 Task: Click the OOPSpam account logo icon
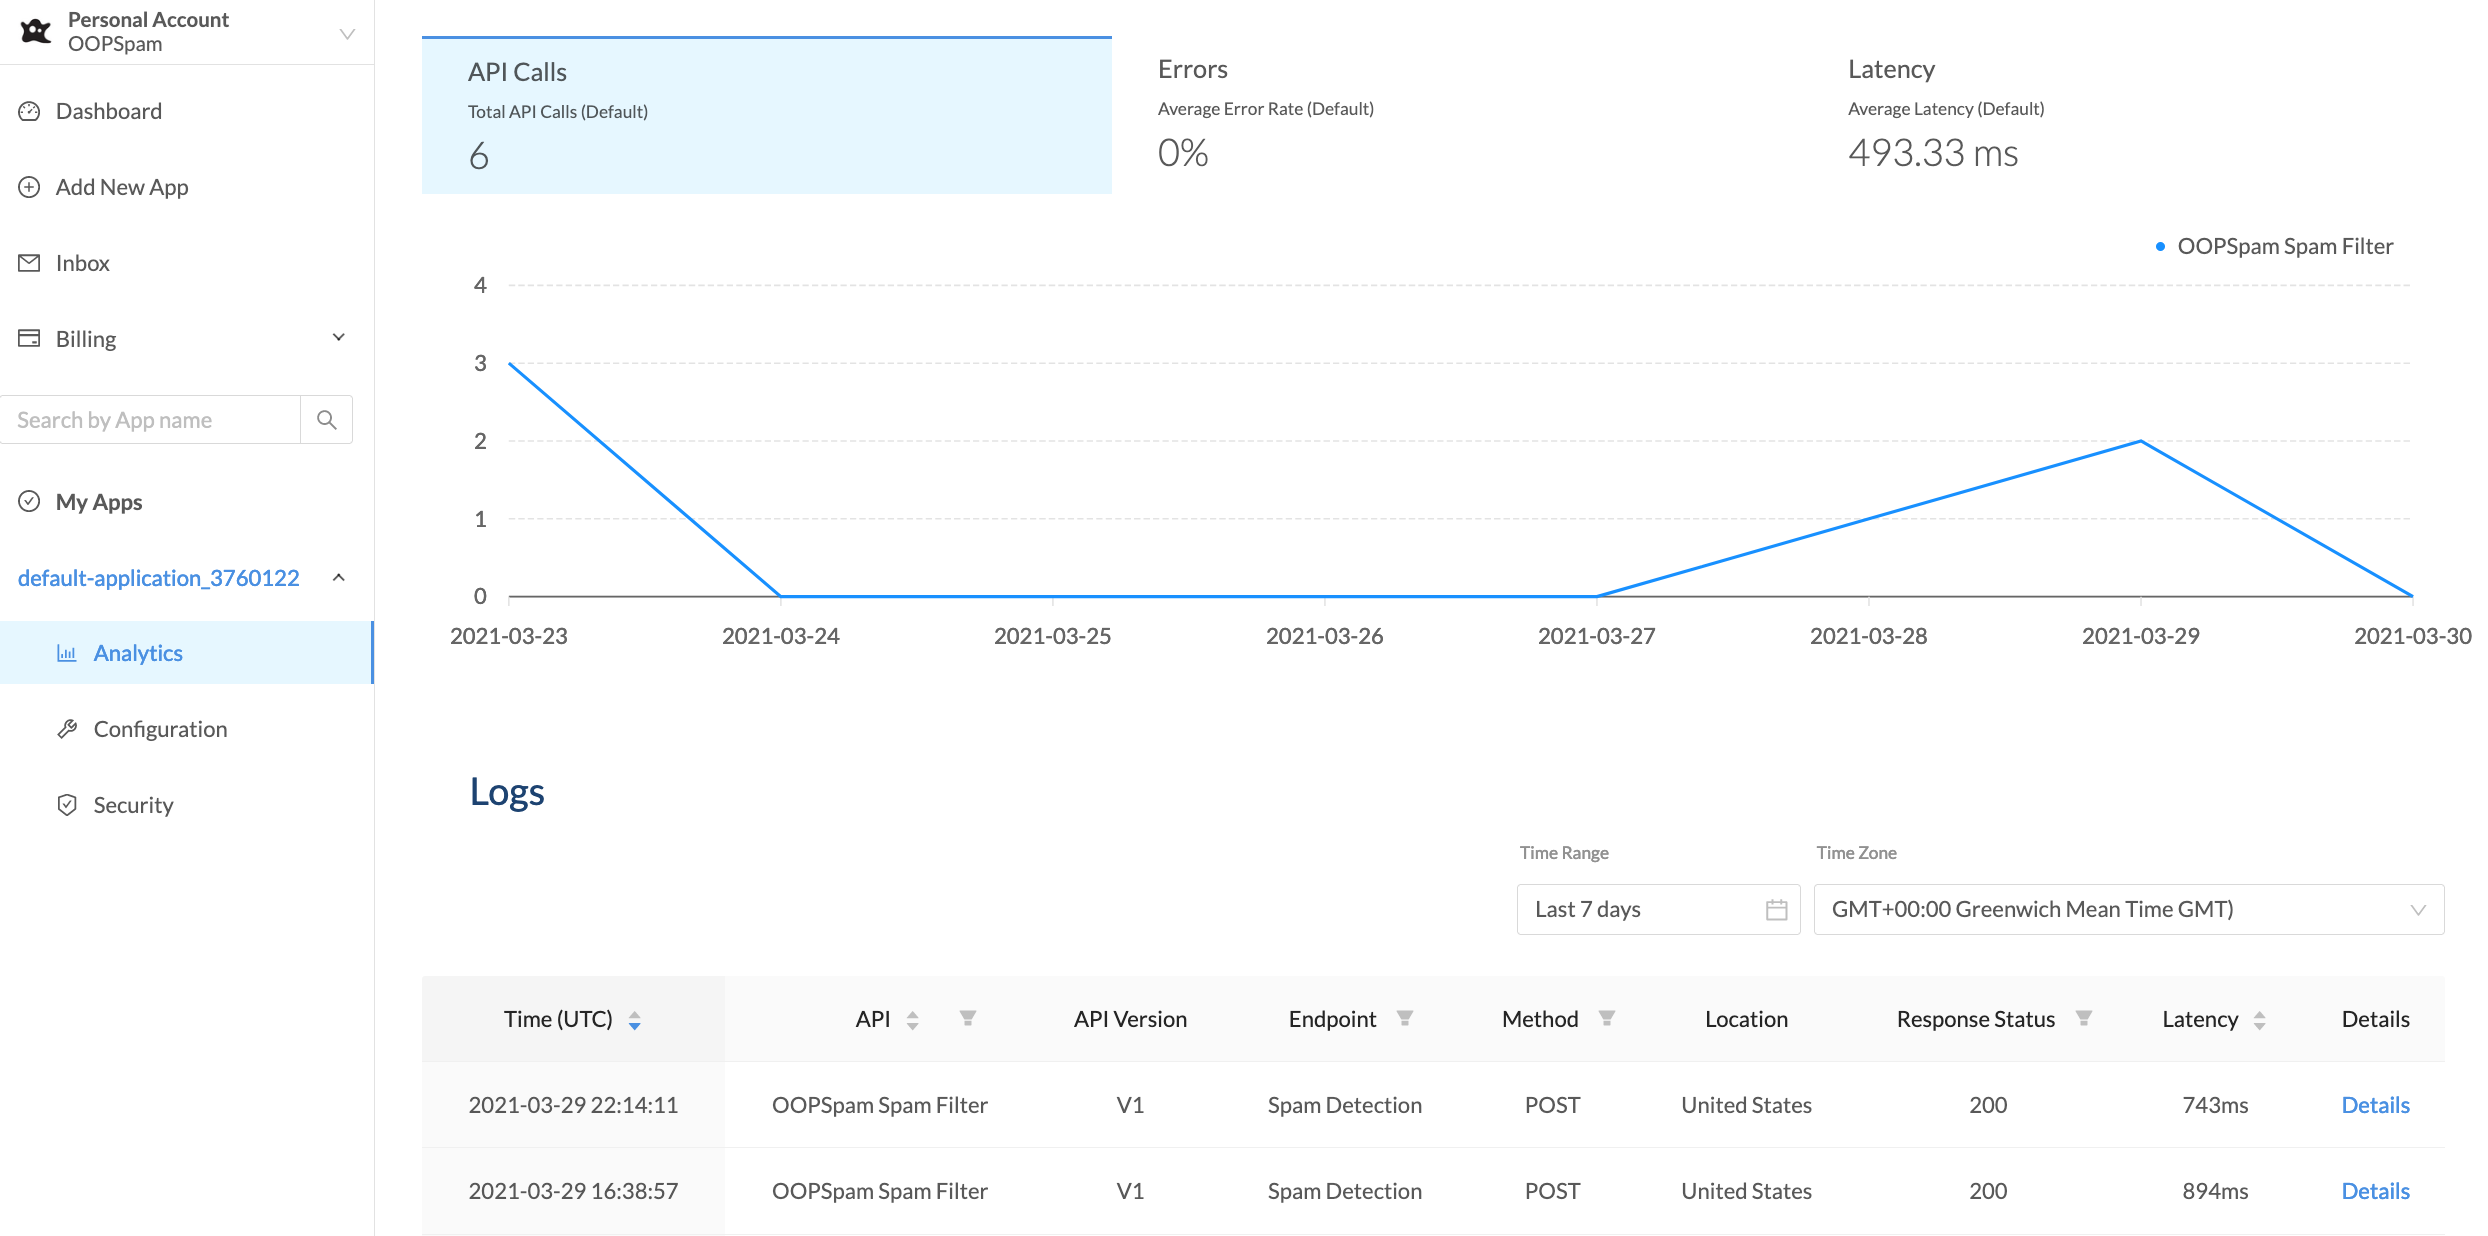click(36, 32)
